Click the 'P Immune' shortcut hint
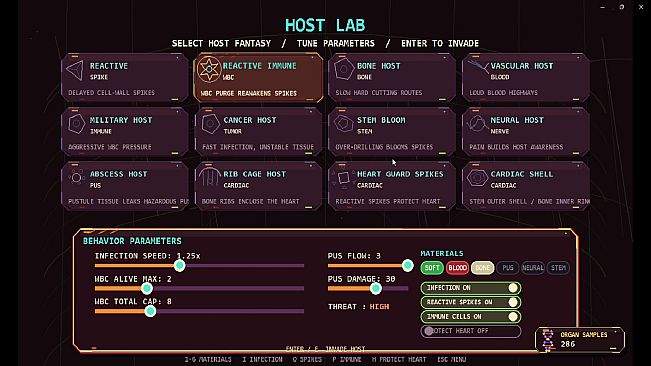The height and width of the screenshot is (366, 651). 347,359
